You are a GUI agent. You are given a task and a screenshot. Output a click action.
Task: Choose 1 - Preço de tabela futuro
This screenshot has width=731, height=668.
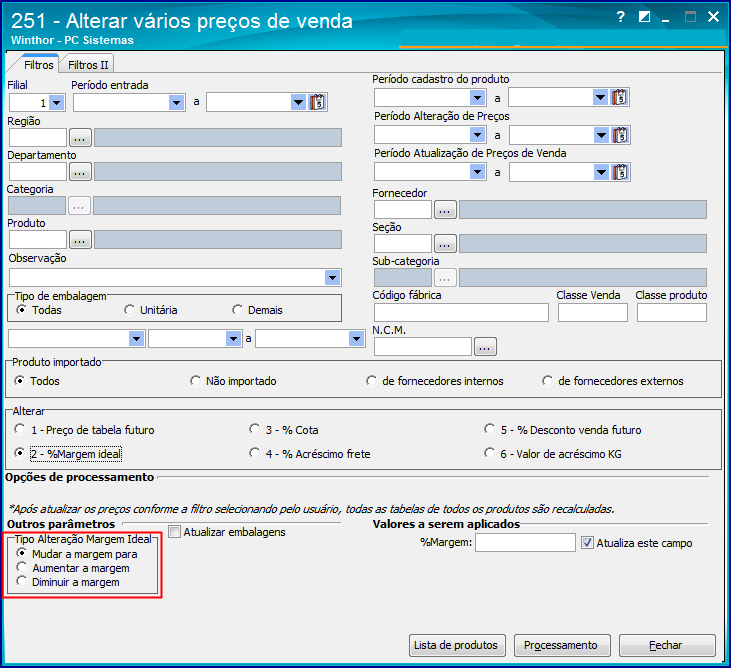20,429
